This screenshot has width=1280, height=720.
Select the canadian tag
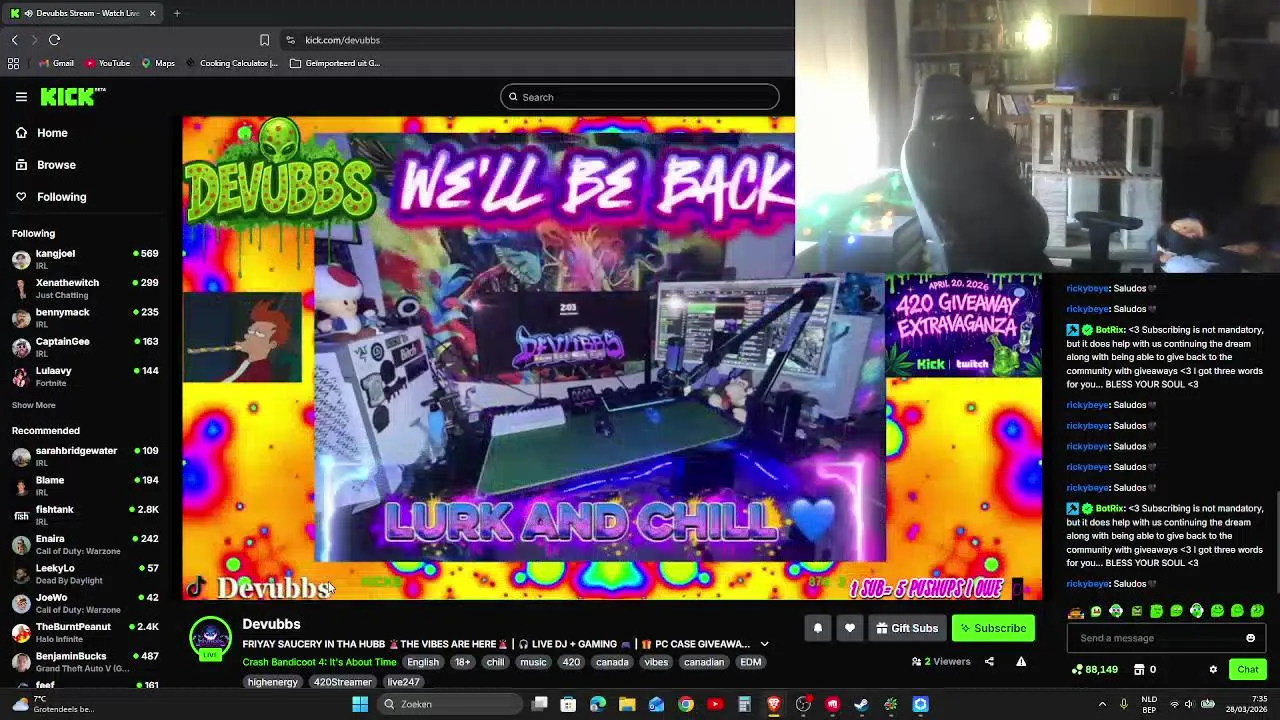(704, 662)
